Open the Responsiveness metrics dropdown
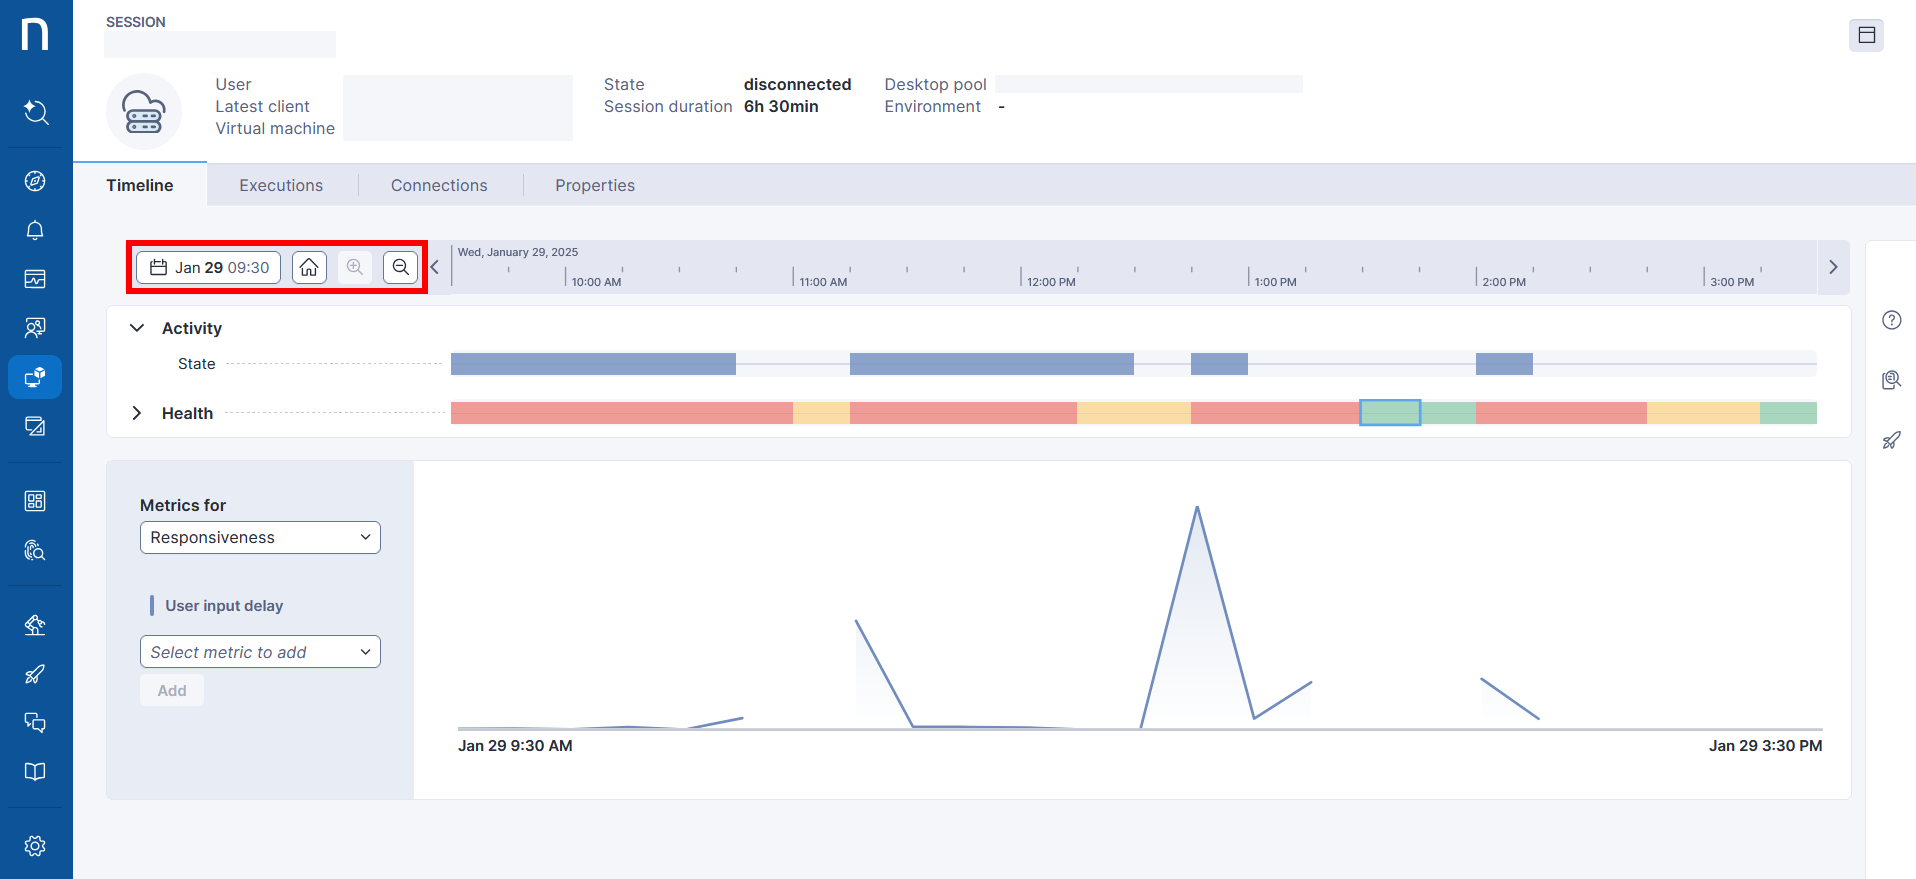The width and height of the screenshot is (1916, 879). (x=260, y=537)
